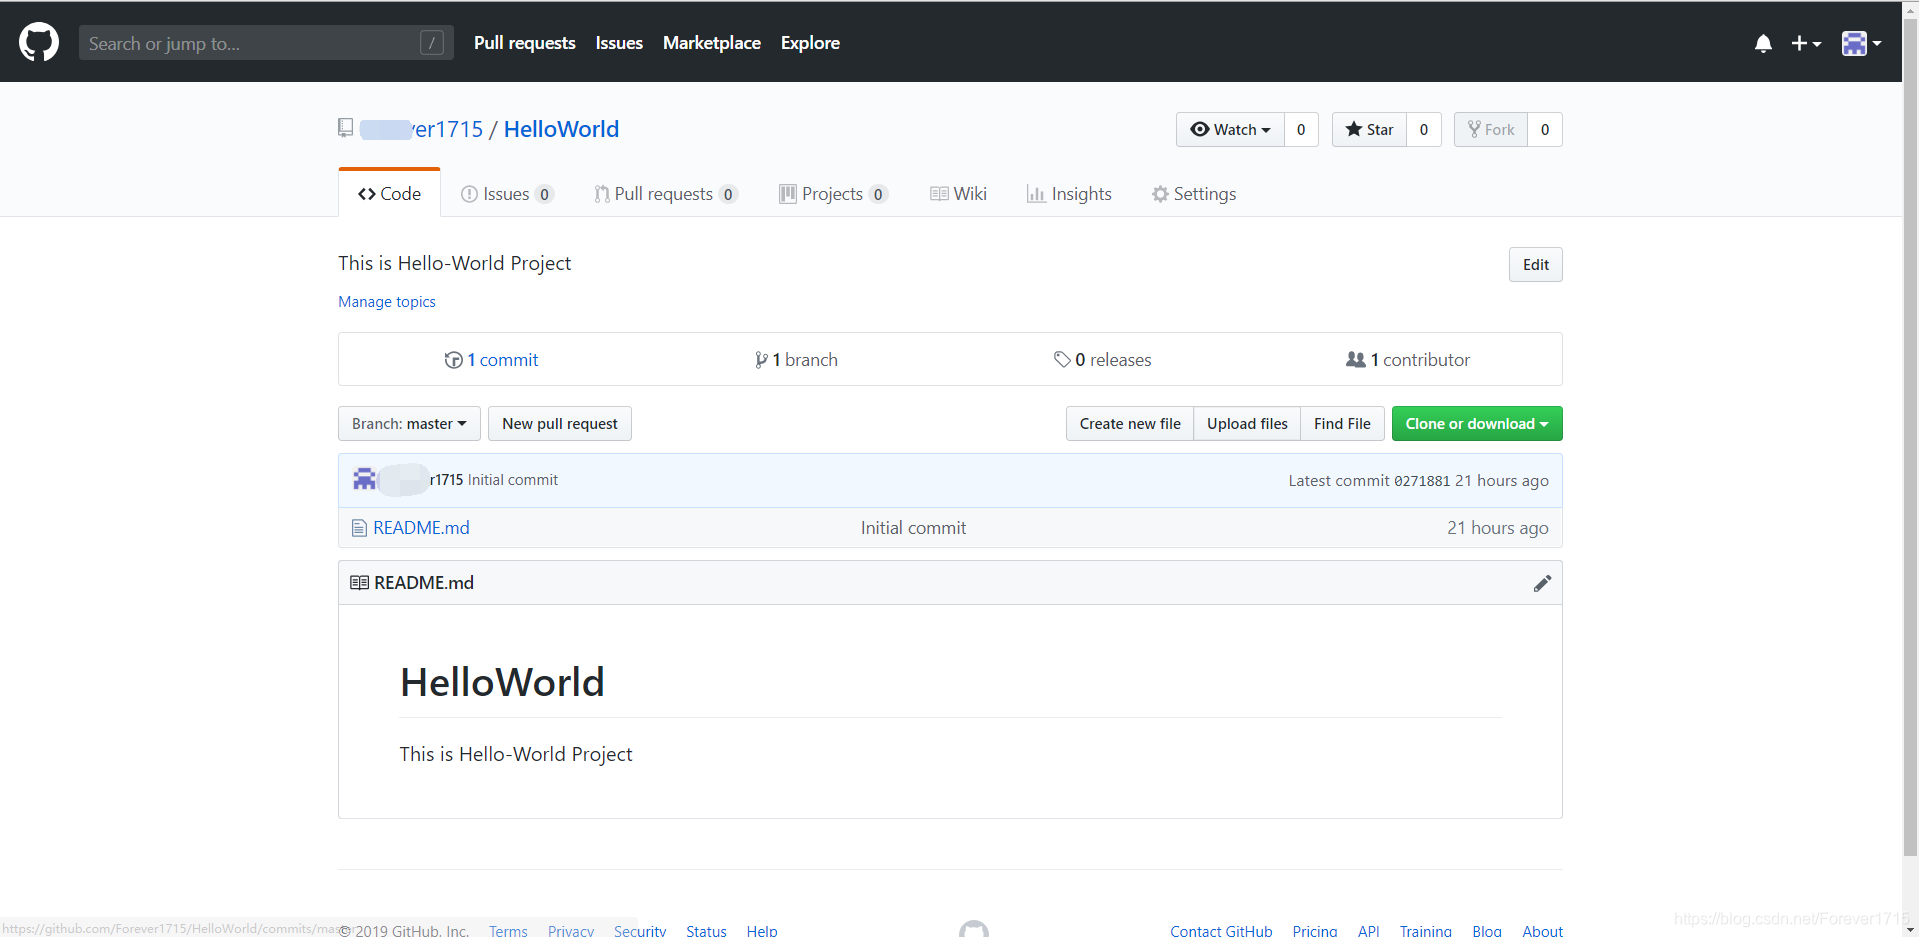
Task: Open the Help footer link
Action: (762, 930)
